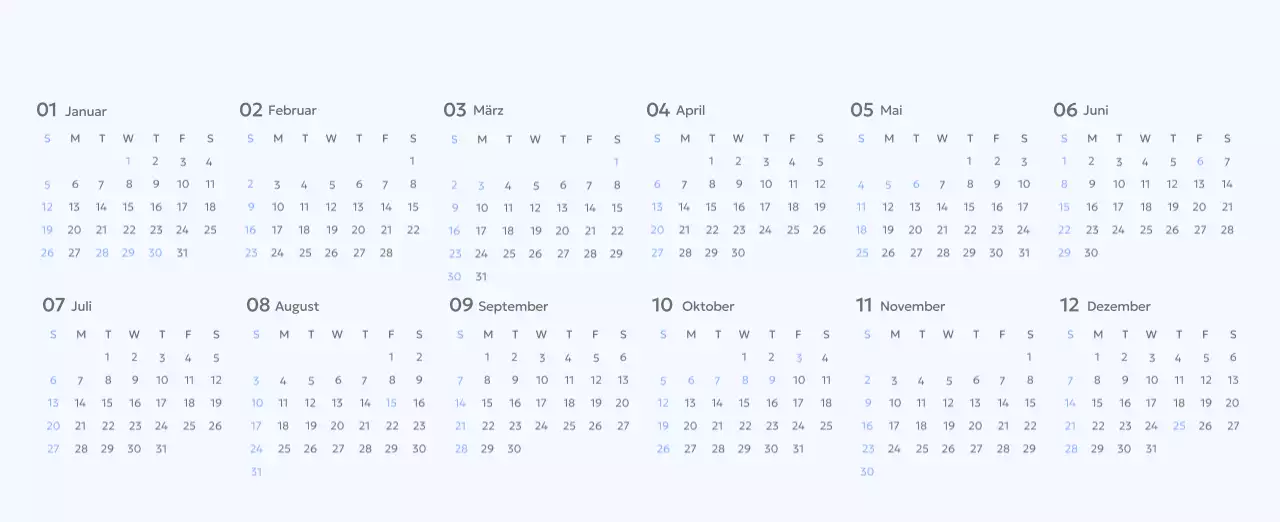Viewport: 1280px width, 522px height.
Task: Pick day 20 in März
Action: (563, 230)
